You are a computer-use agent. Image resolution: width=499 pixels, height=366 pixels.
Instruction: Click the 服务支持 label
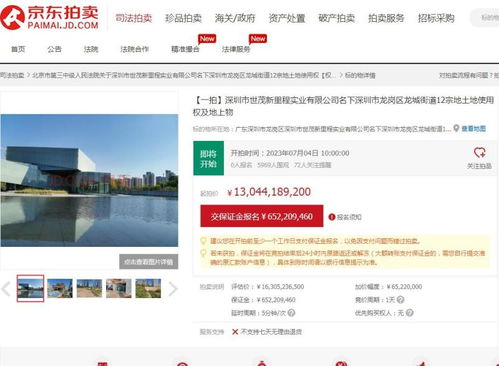click(212, 332)
